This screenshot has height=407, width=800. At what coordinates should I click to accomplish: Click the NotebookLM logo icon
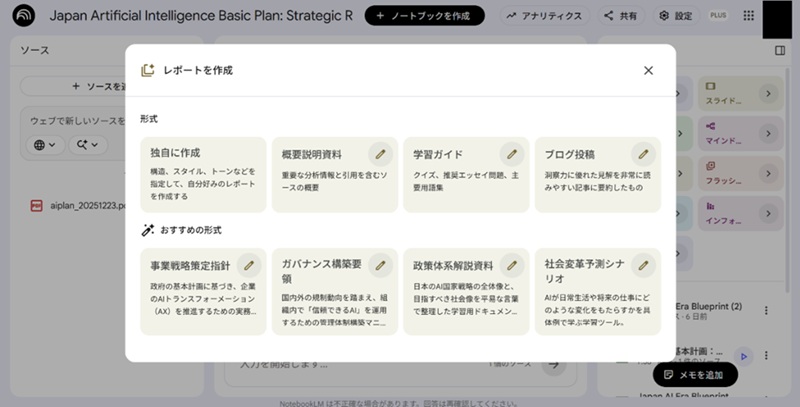[x=23, y=16]
